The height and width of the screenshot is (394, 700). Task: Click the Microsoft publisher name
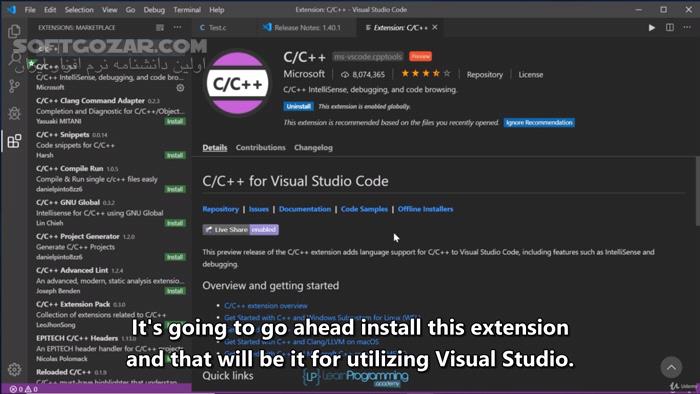(304, 74)
